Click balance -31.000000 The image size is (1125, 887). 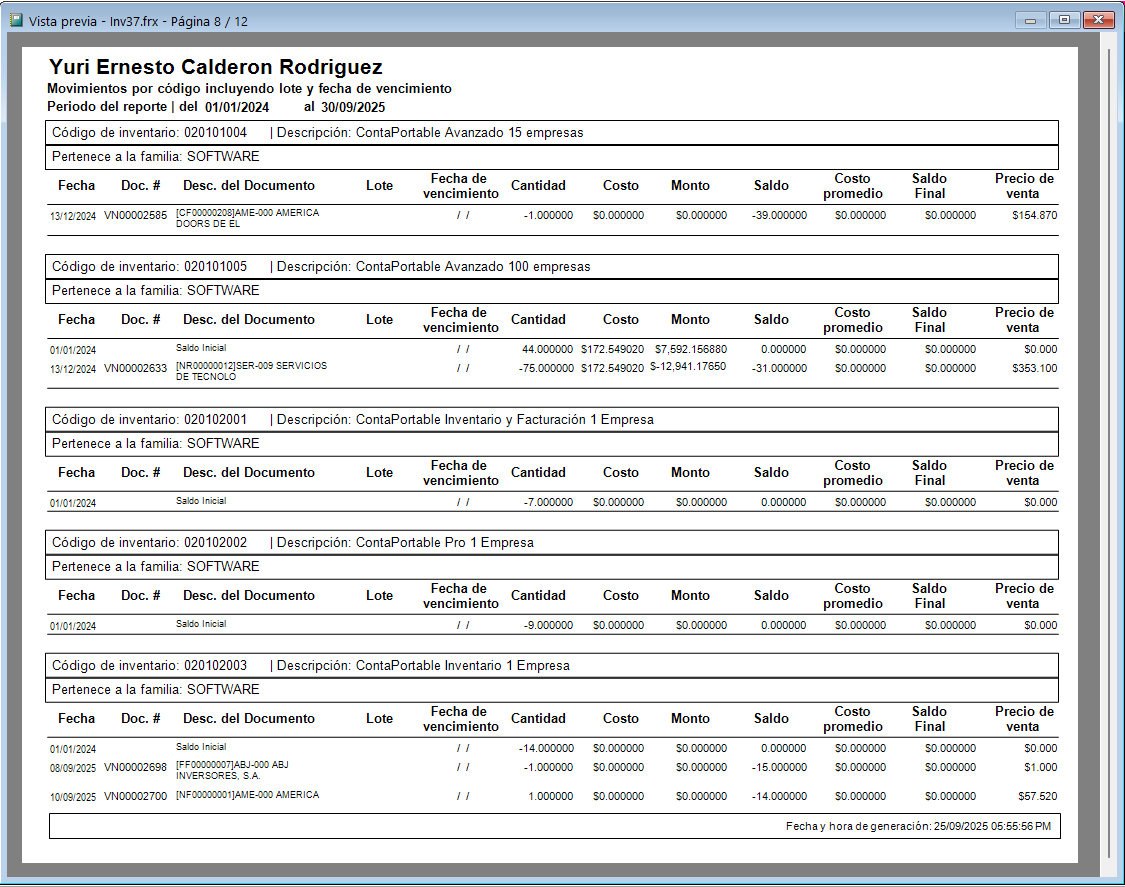[779, 368]
